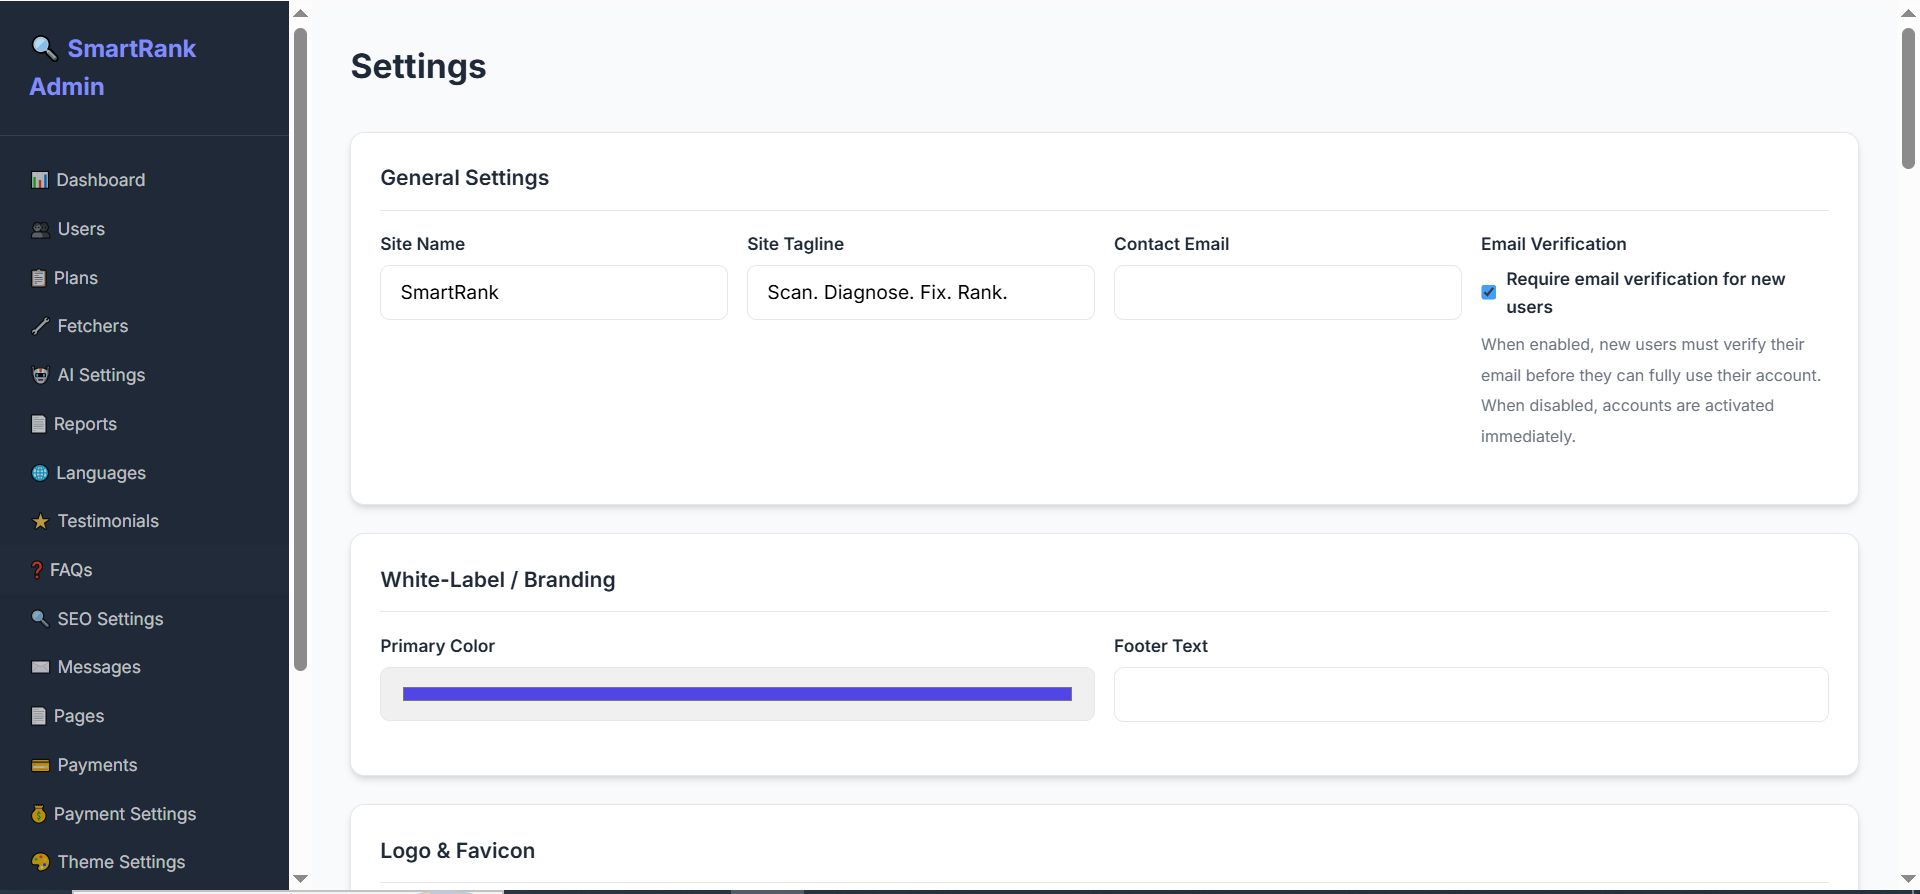Click the AI Settings robot icon
1920x894 pixels.
[x=40, y=375]
